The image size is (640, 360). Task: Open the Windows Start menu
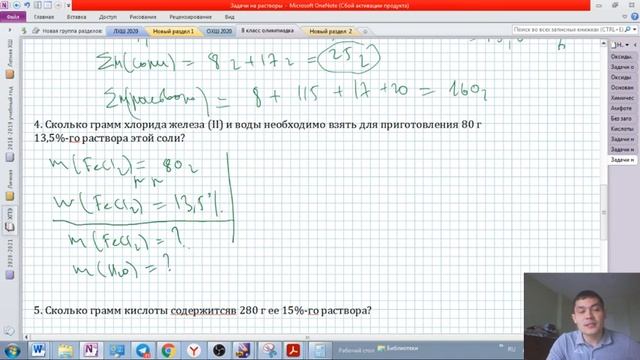point(12,350)
